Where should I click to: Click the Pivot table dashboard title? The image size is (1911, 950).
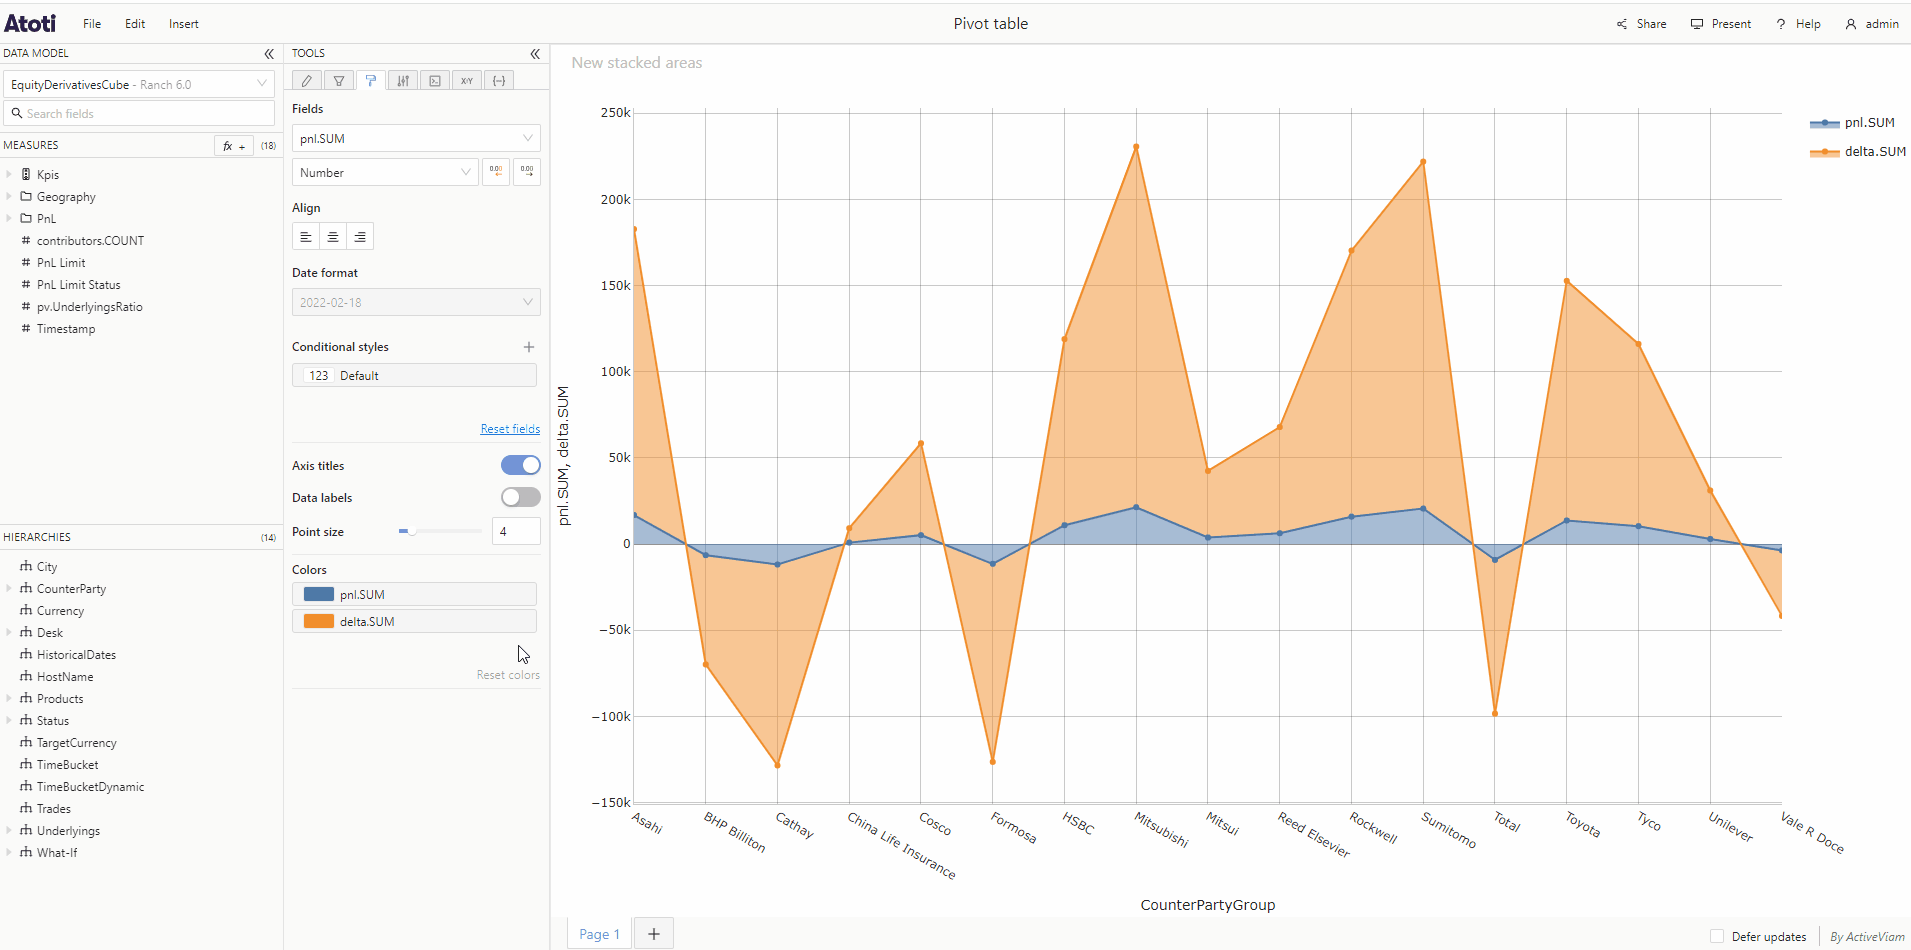click(990, 24)
